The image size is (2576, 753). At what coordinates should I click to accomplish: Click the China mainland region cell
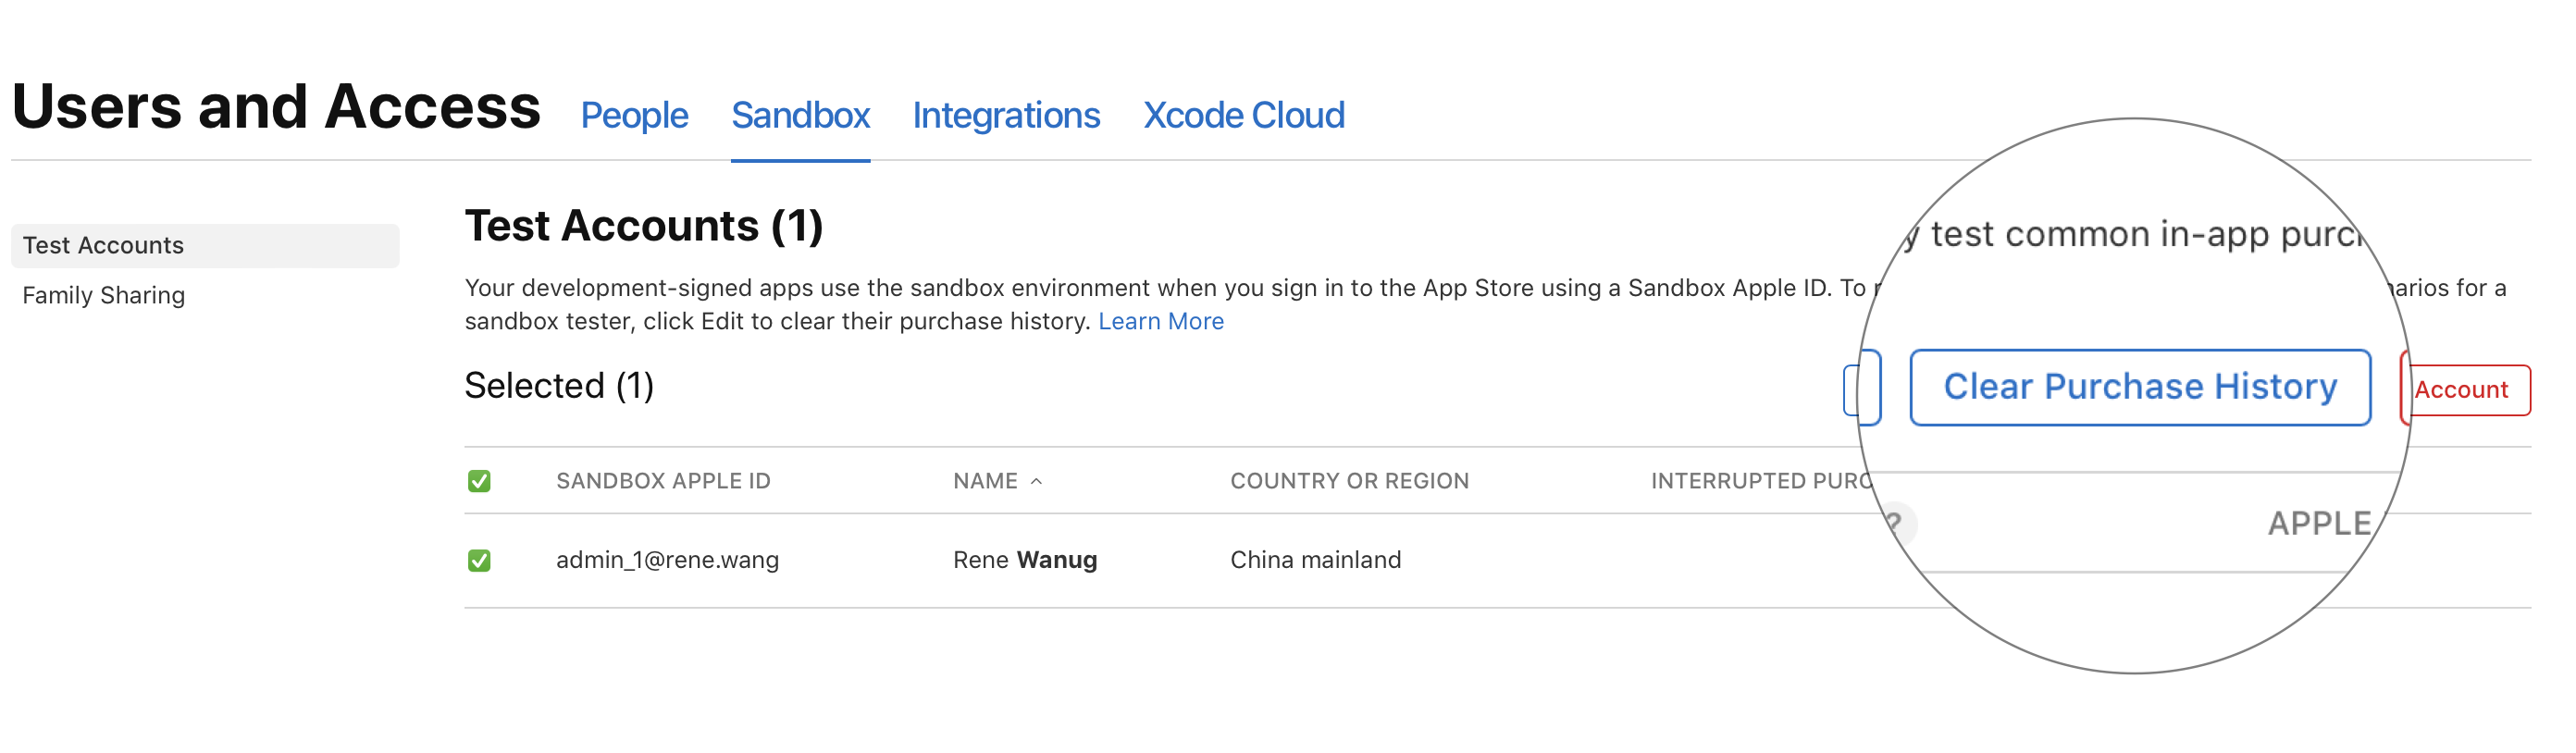pyautogui.click(x=1315, y=560)
